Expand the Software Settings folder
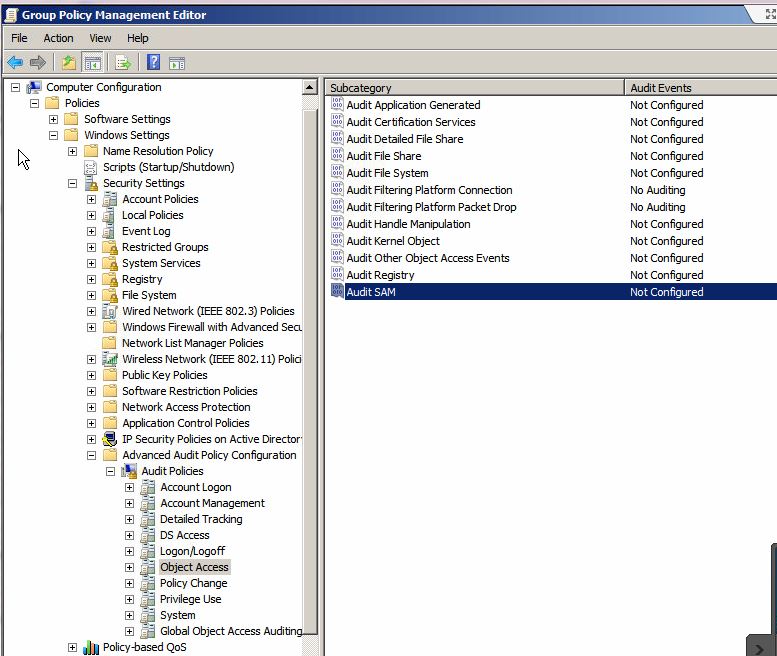The width and height of the screenshot is (777, 656). [x=53, y=119]
